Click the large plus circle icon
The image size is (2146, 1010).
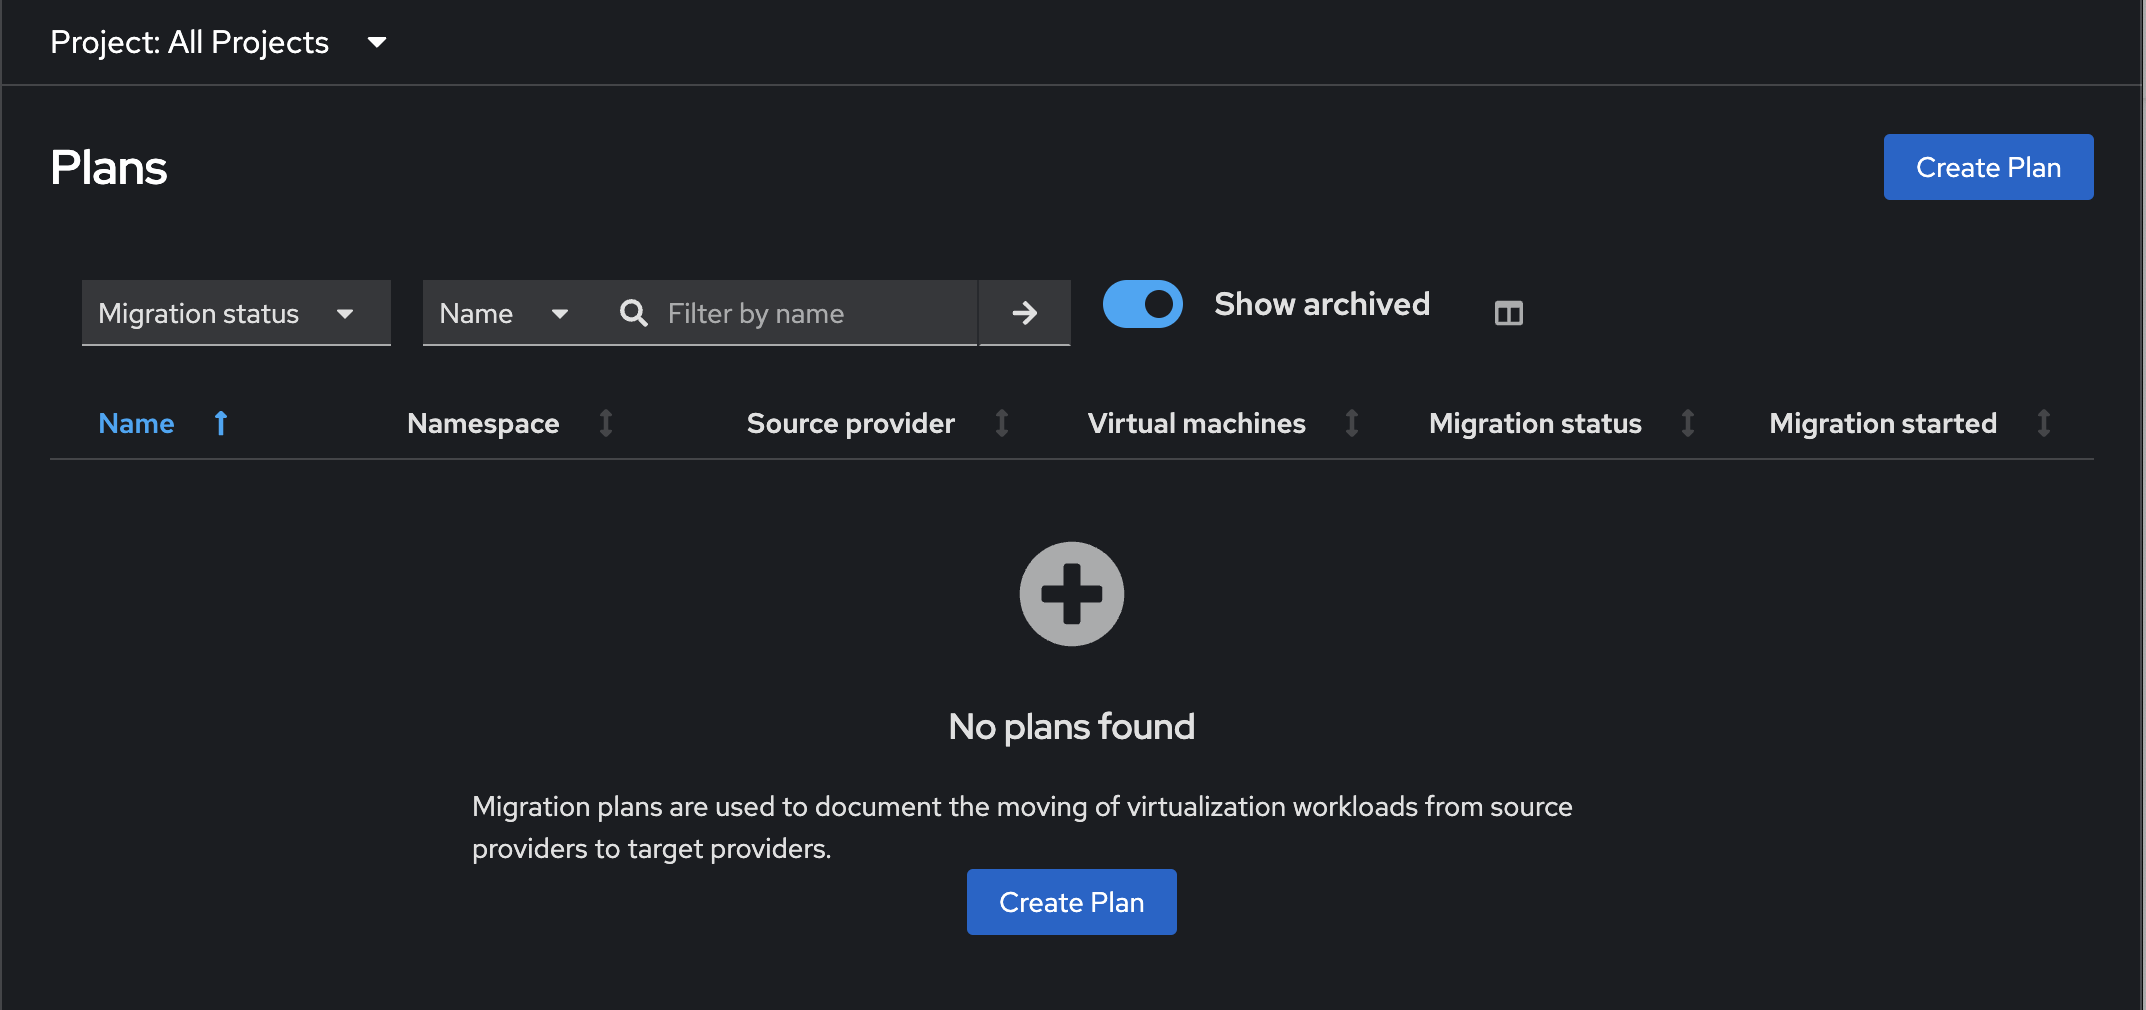pyautogui.click(x=1071, y=594)
